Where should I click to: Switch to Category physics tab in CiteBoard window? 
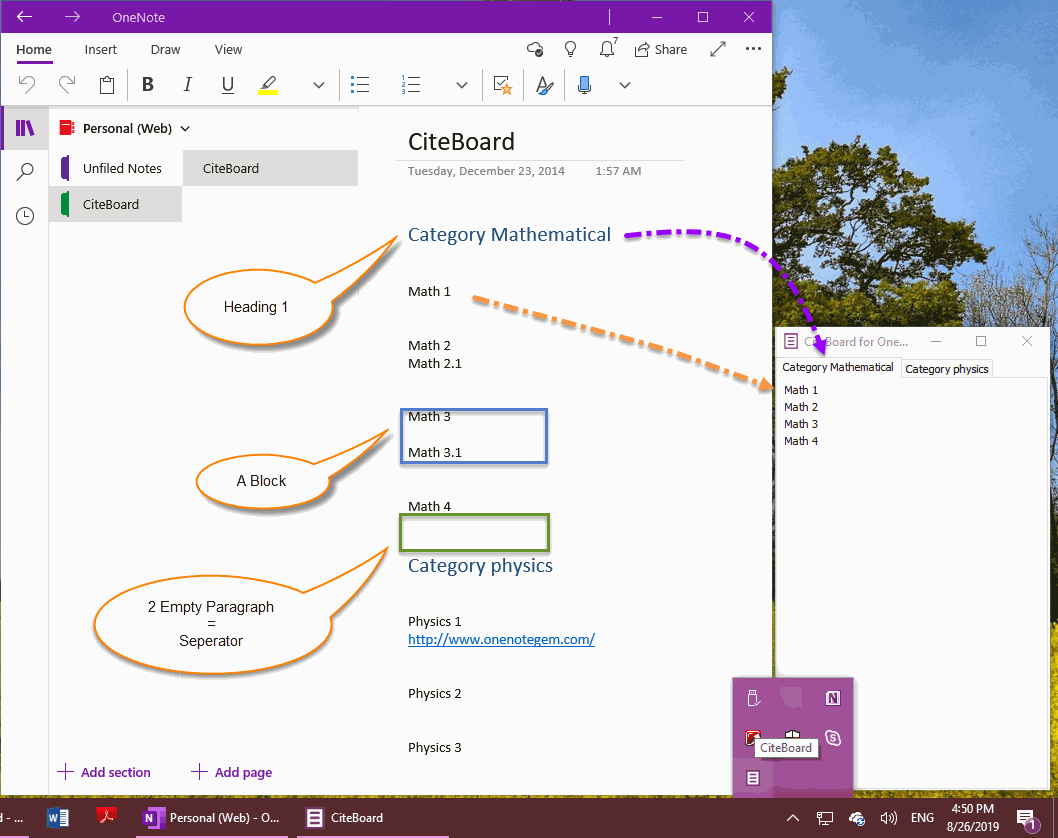[947, 369]
